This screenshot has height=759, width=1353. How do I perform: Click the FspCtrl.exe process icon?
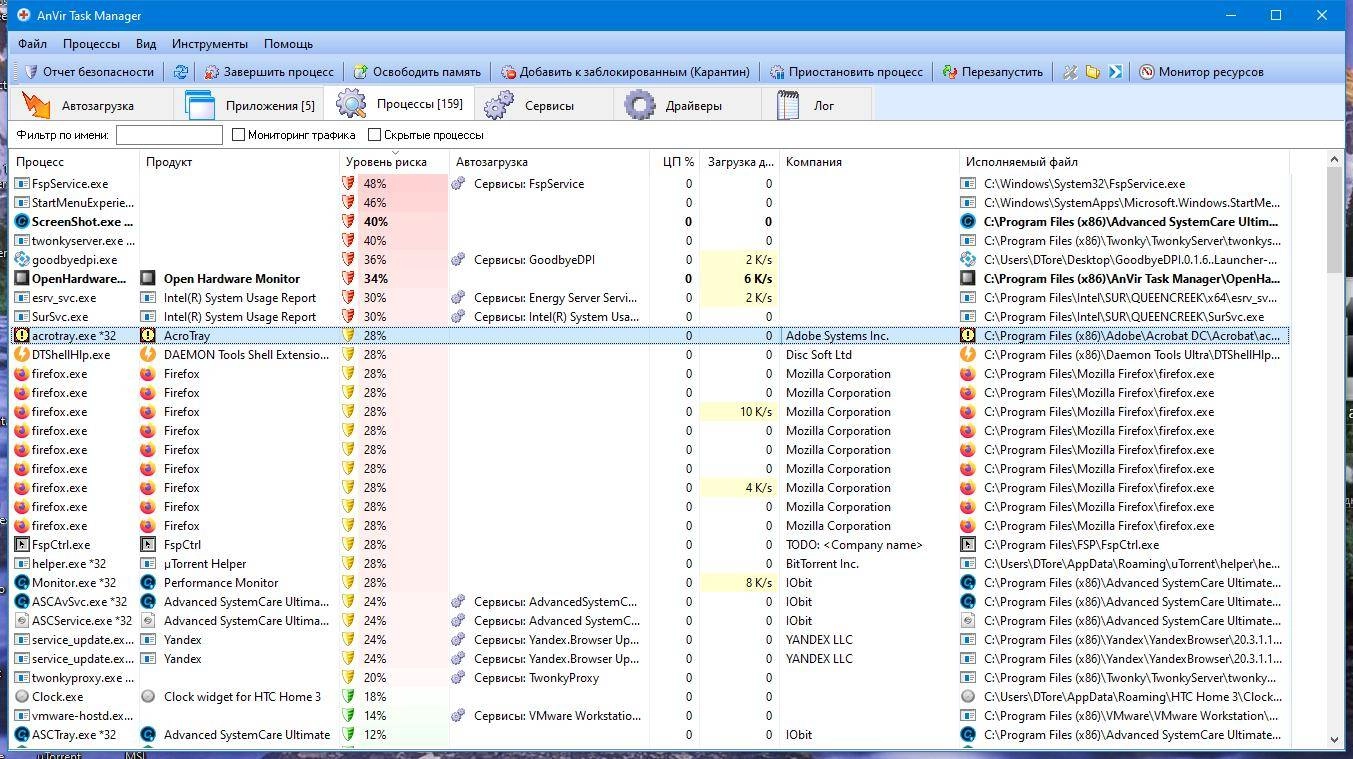(x=22, y=545)
